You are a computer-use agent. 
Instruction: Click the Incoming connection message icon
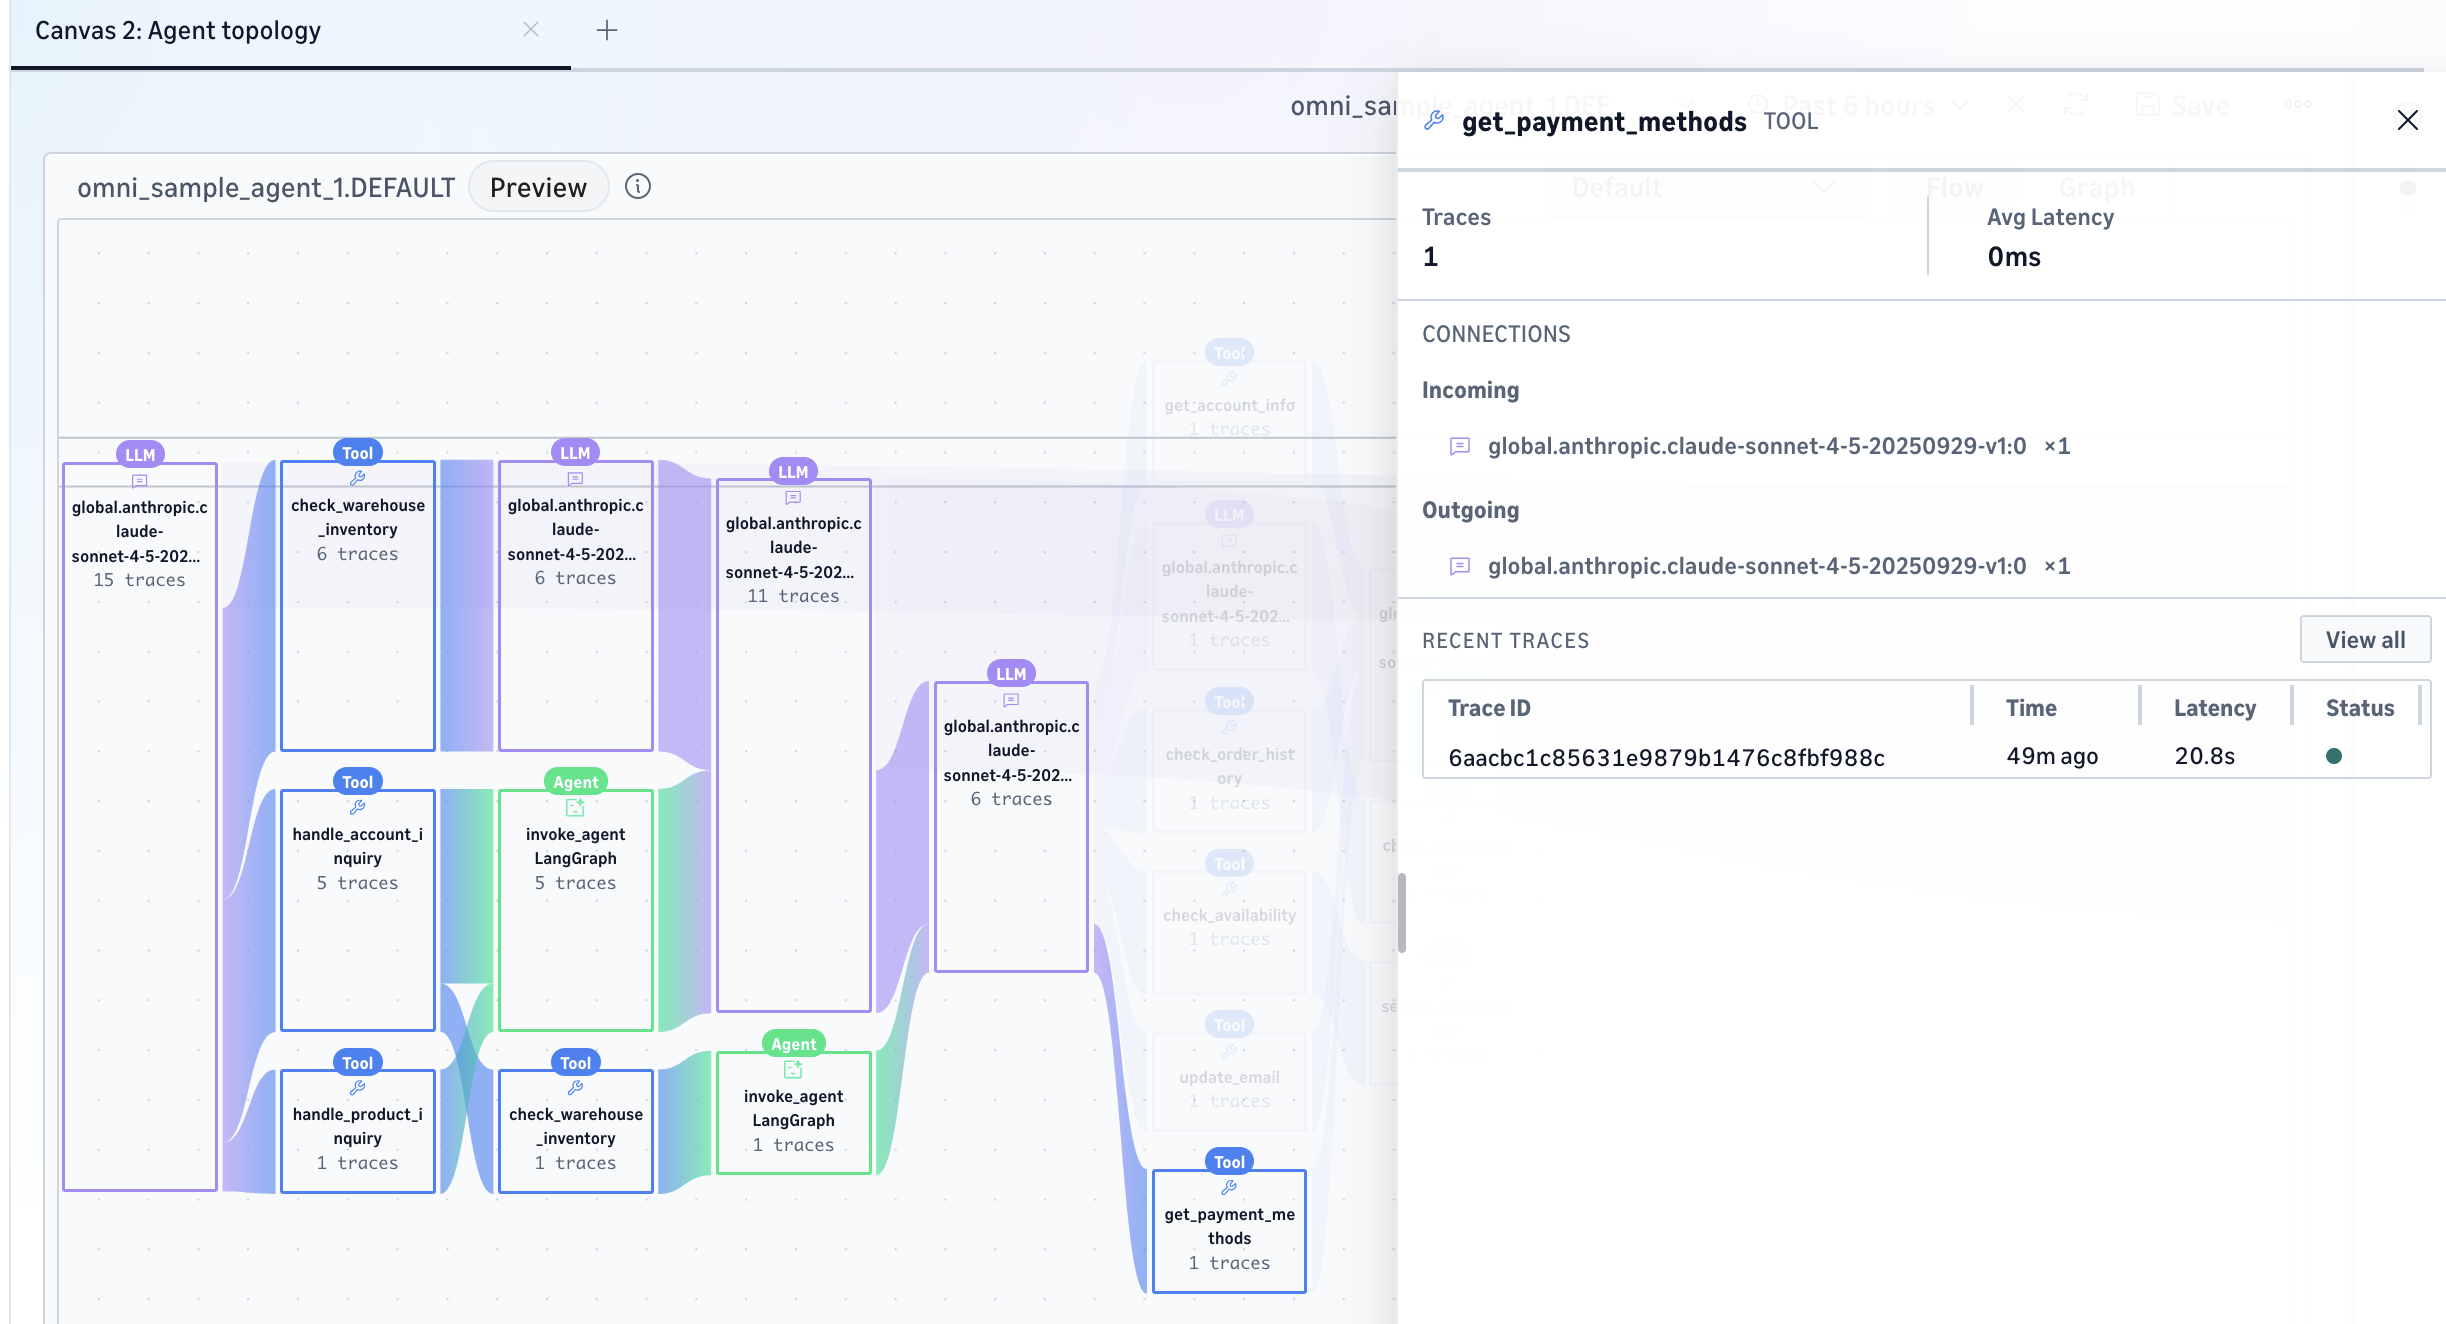pyautogui.click(x=1460, y=446)
